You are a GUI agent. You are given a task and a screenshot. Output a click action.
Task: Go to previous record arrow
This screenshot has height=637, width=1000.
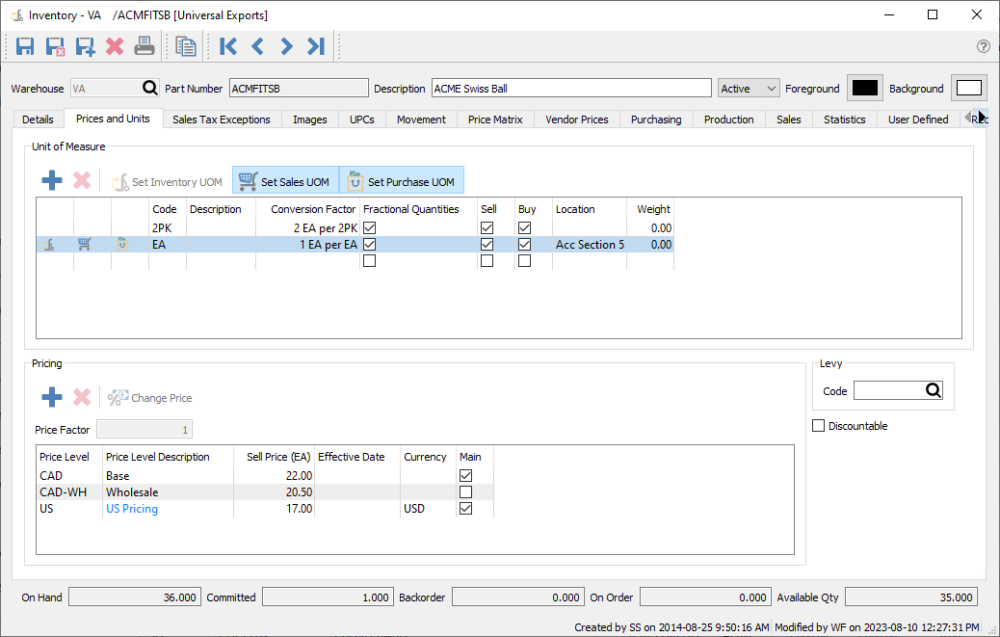258,47
